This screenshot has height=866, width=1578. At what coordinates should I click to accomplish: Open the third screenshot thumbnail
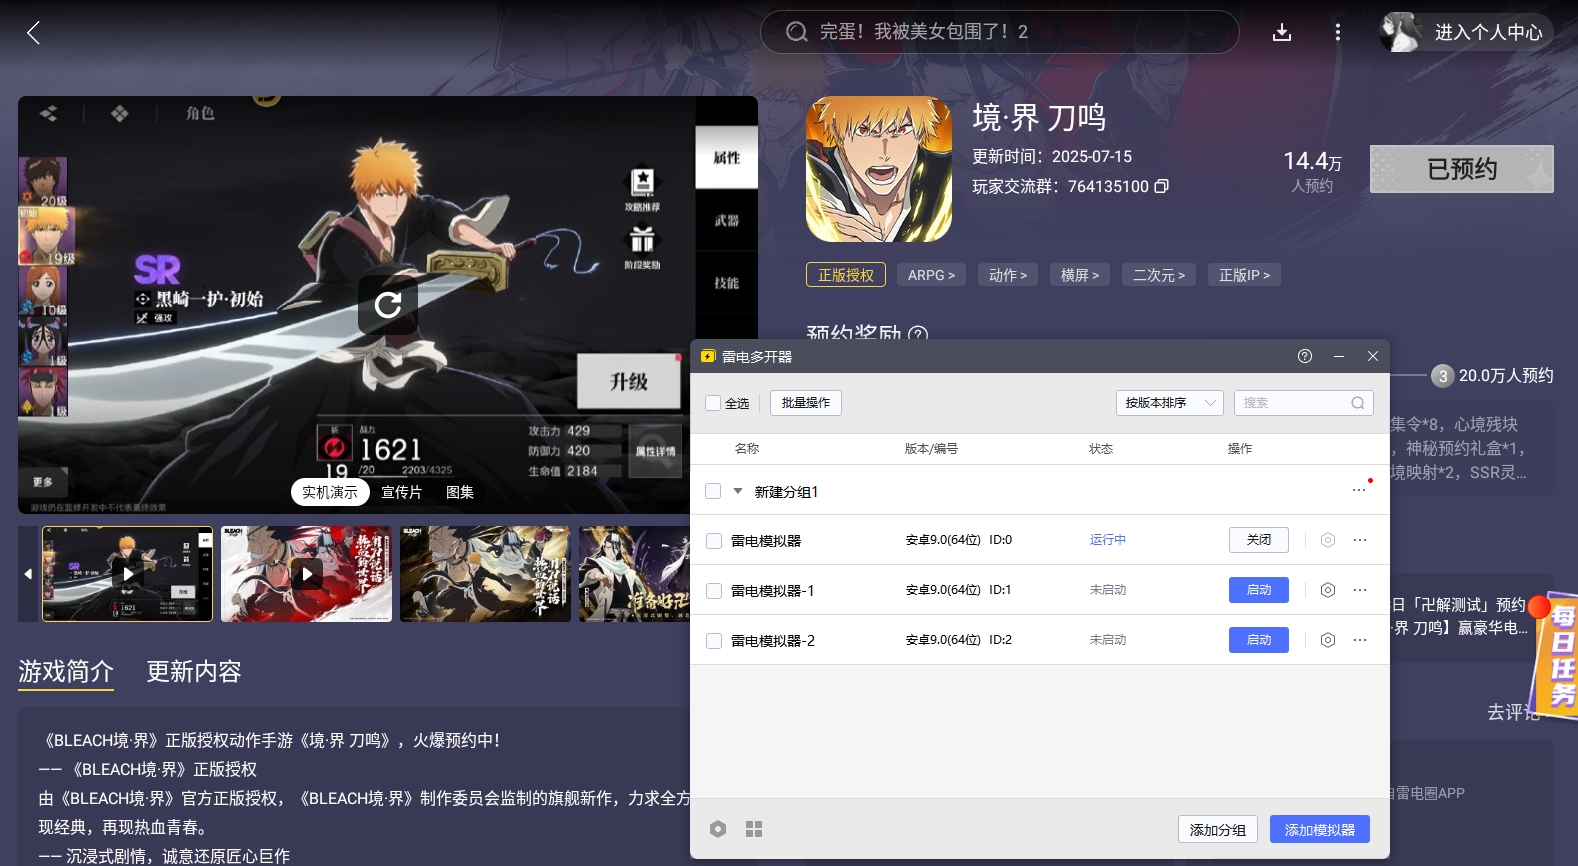click(485, 574)
